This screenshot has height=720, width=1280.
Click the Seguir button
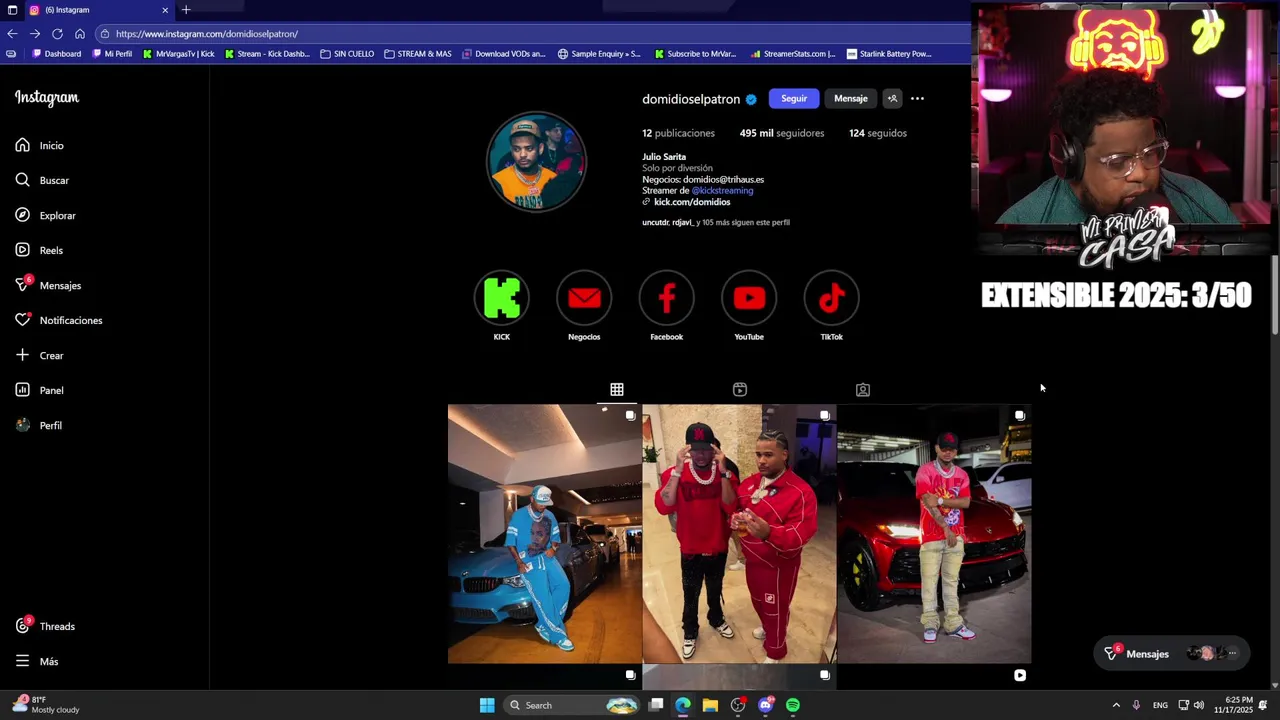point(794,99)
